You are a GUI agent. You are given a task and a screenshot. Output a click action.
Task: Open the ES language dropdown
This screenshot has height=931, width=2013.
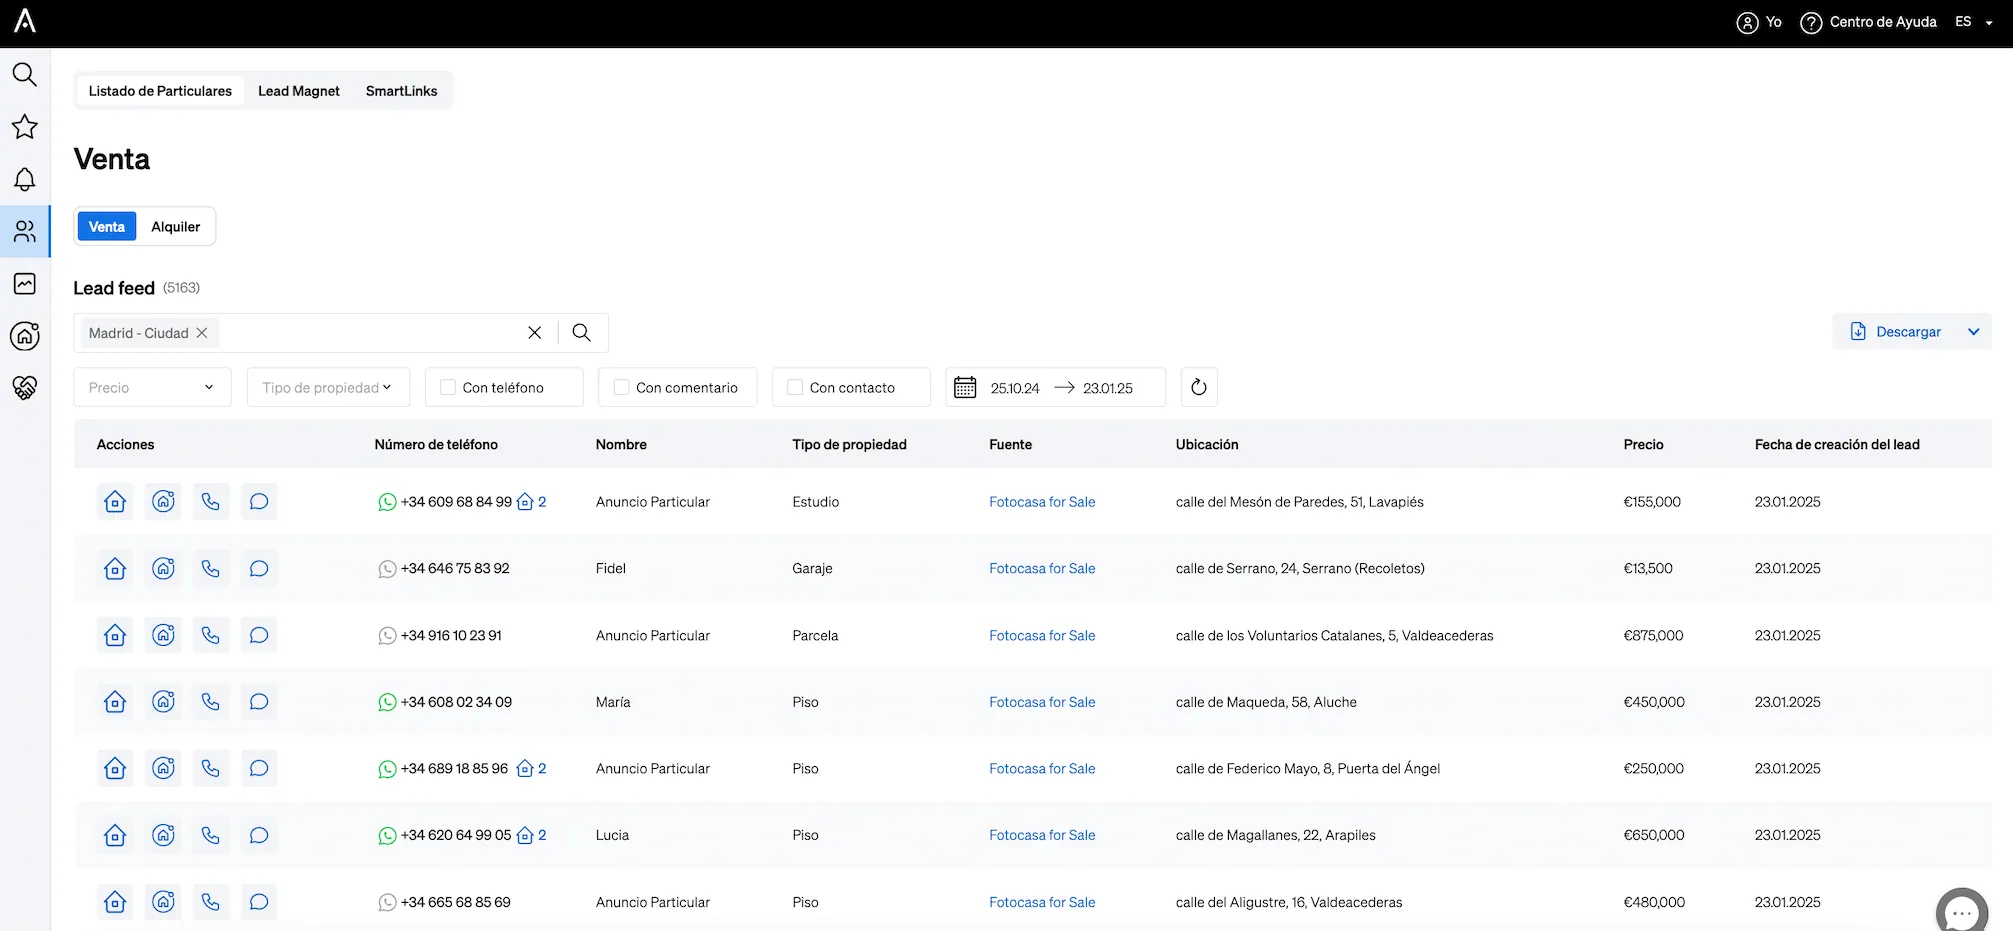coord(1974,22)
